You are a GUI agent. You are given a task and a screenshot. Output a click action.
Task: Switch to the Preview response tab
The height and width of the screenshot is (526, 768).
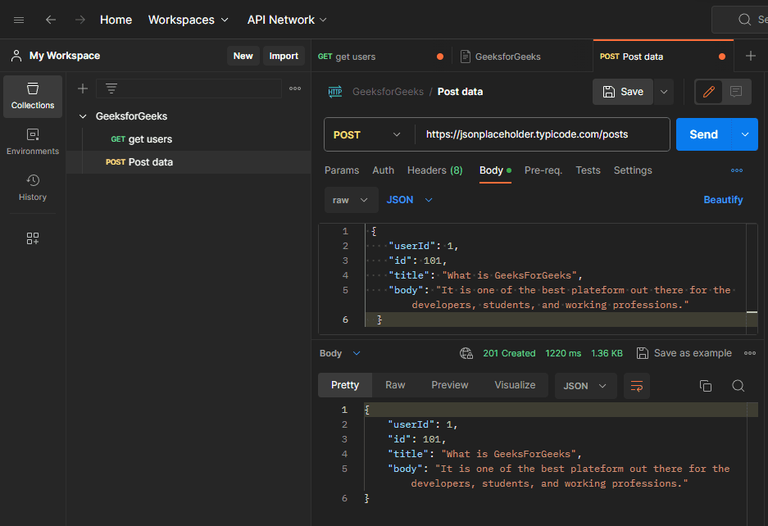click(449, 385)
